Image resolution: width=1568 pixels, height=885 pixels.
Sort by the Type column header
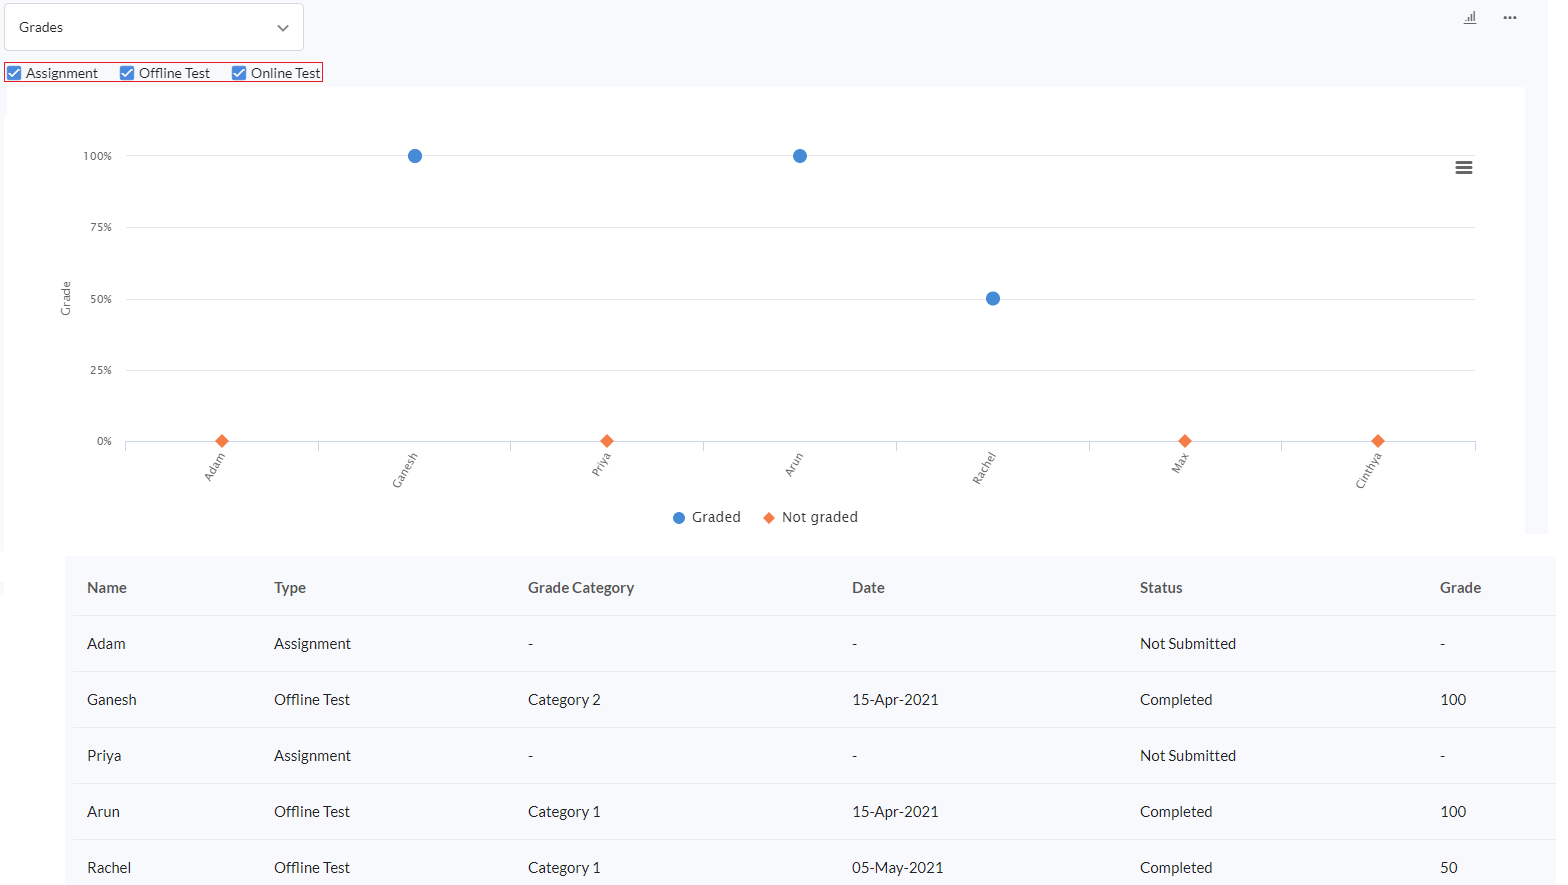click(290, 588)
